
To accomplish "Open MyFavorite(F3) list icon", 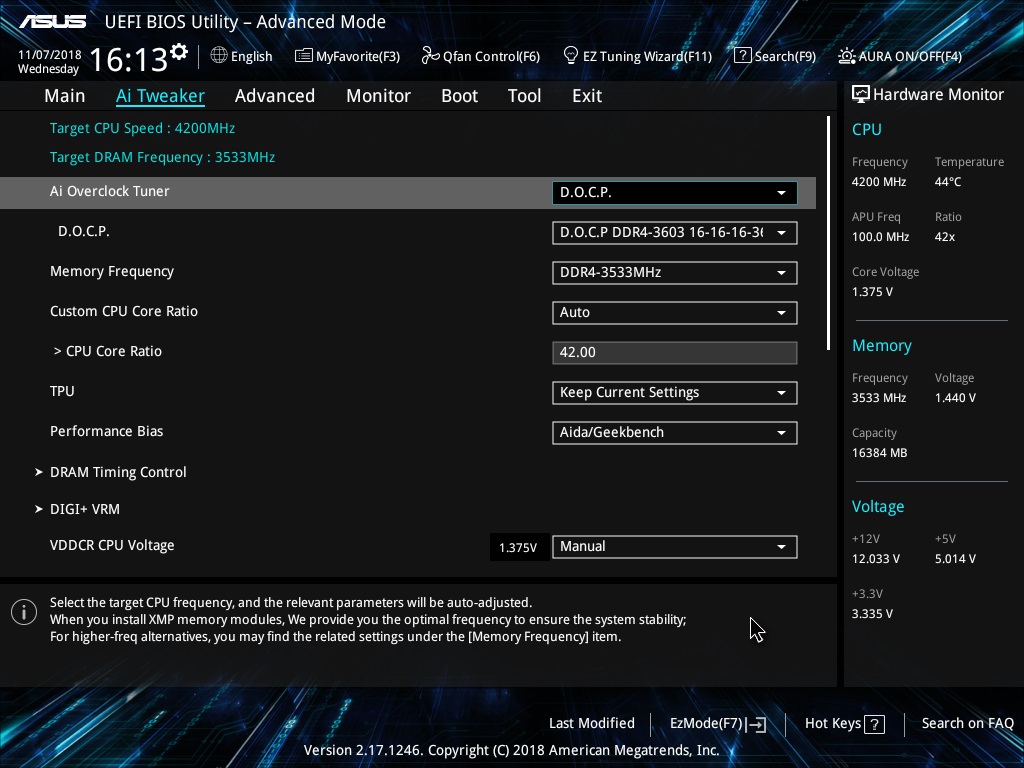I will 304,56.
